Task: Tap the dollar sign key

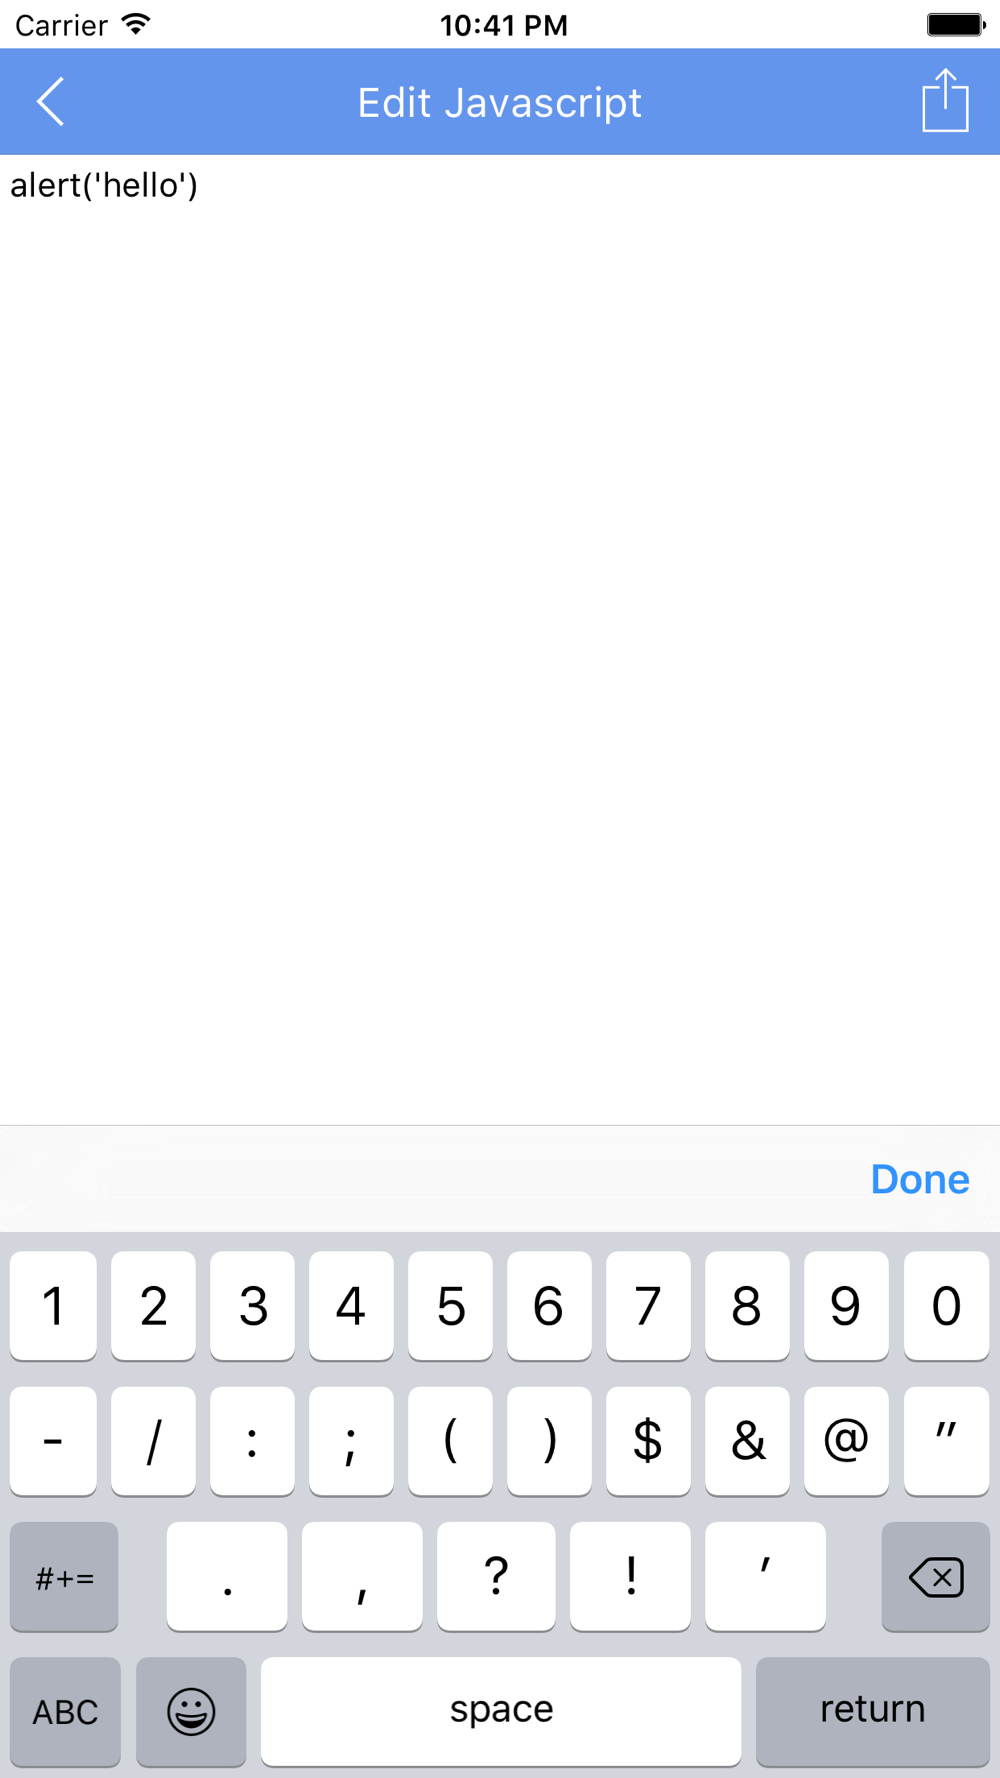Action: point(648,1441)
